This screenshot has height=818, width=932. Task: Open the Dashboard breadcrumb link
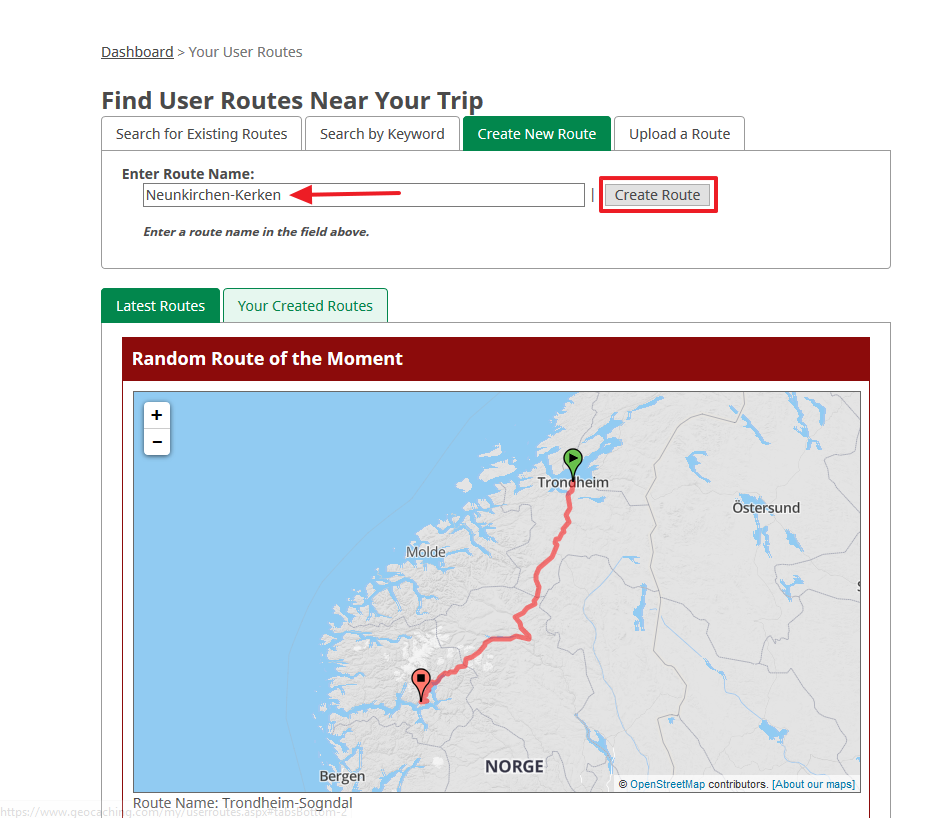click(137, 52)
